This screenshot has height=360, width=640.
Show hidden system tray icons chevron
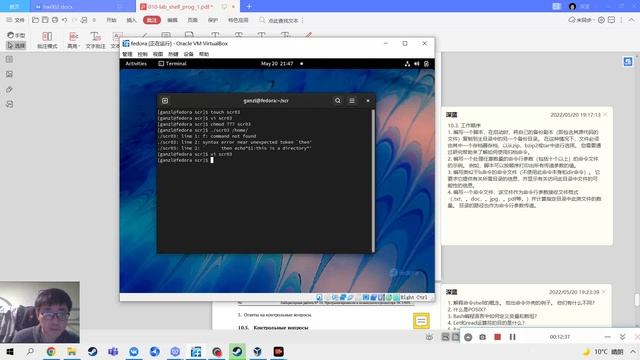(x=633, y=351)
